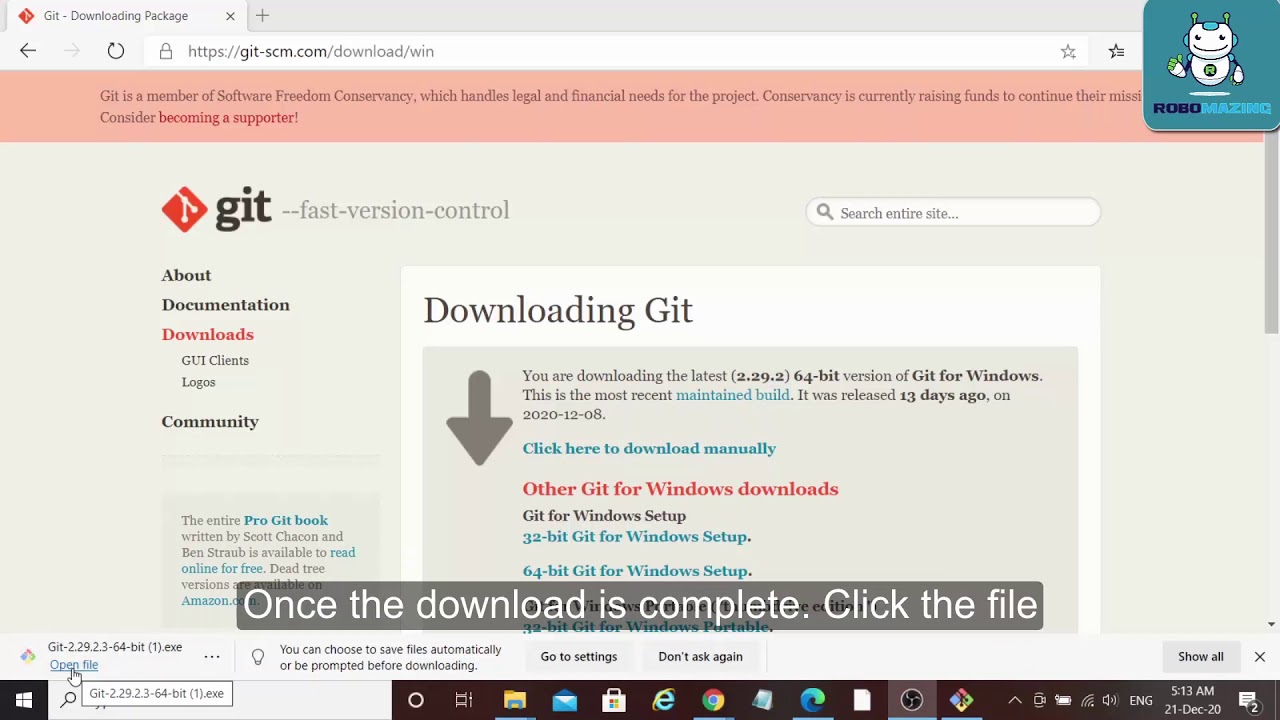
Task: Open the notification action center
Action: (1248, 700)
